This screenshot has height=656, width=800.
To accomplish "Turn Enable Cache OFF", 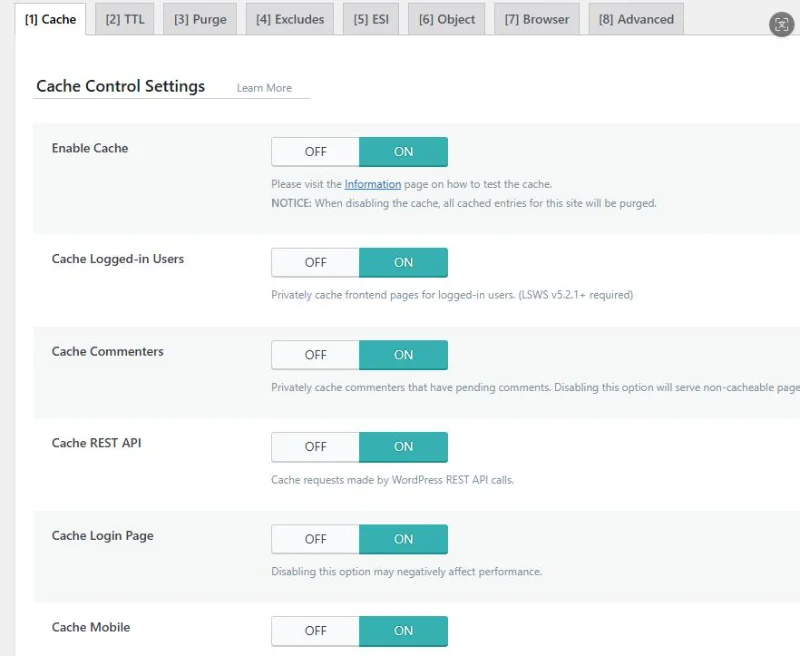I will click(x=315, y=152).
